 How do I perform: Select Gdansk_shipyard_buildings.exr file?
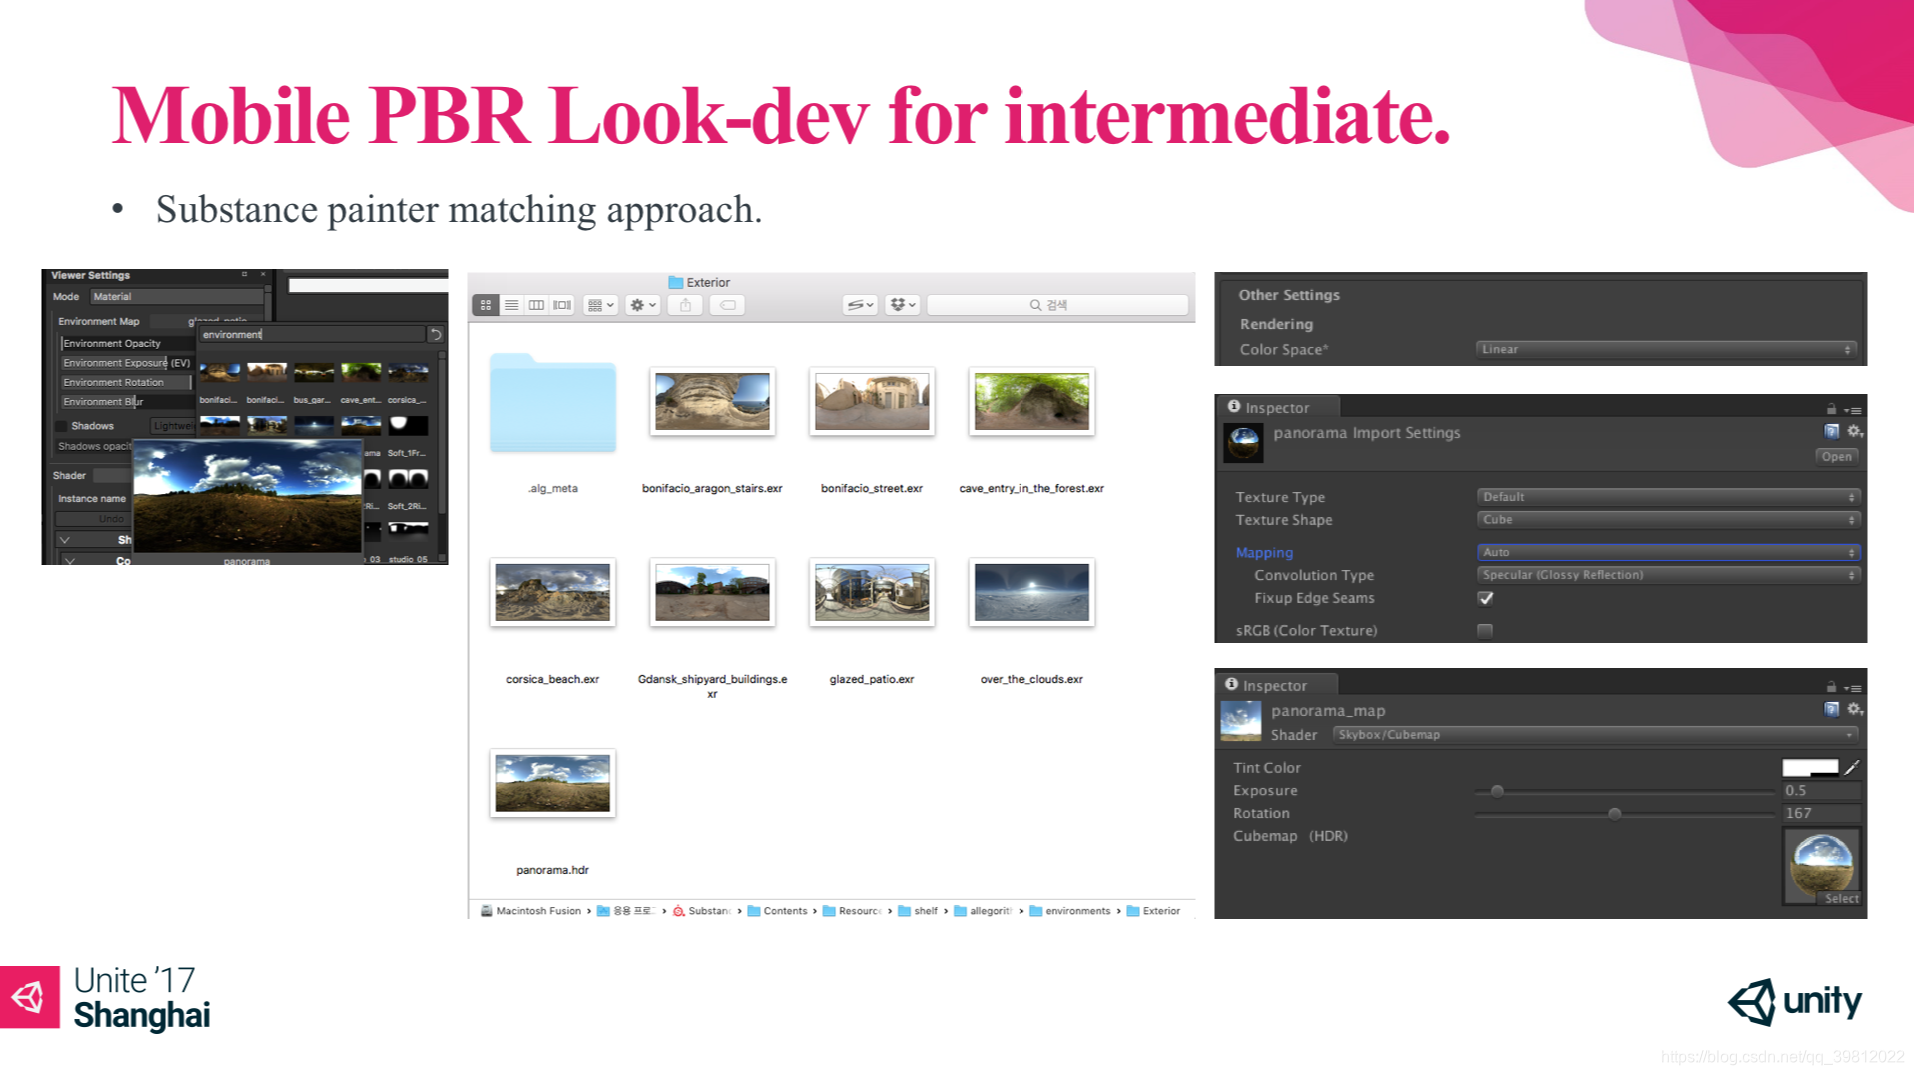[x=712, y=592]
